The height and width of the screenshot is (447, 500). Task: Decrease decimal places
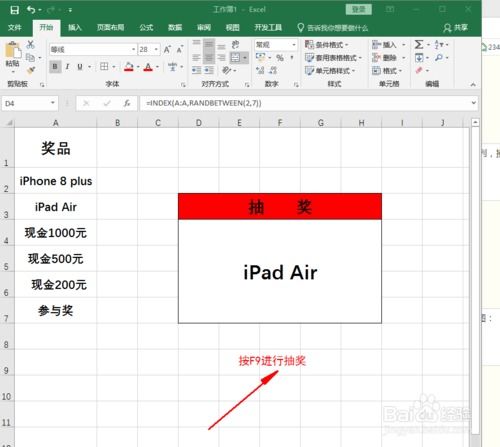[x=273, y=70]
